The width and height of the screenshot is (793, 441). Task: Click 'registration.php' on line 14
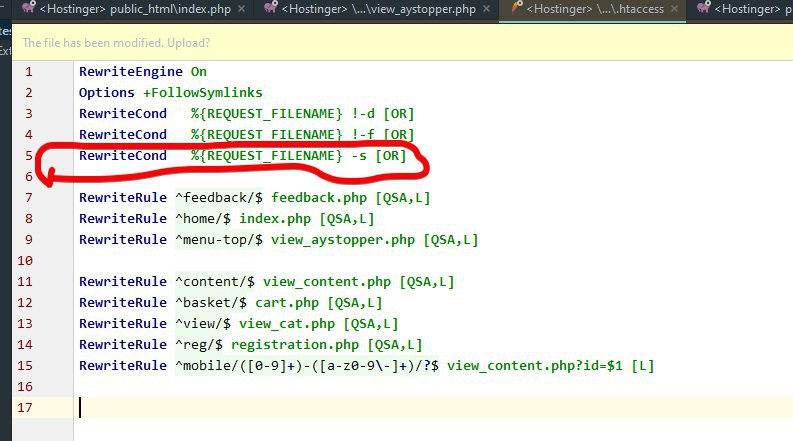point(295,345)
